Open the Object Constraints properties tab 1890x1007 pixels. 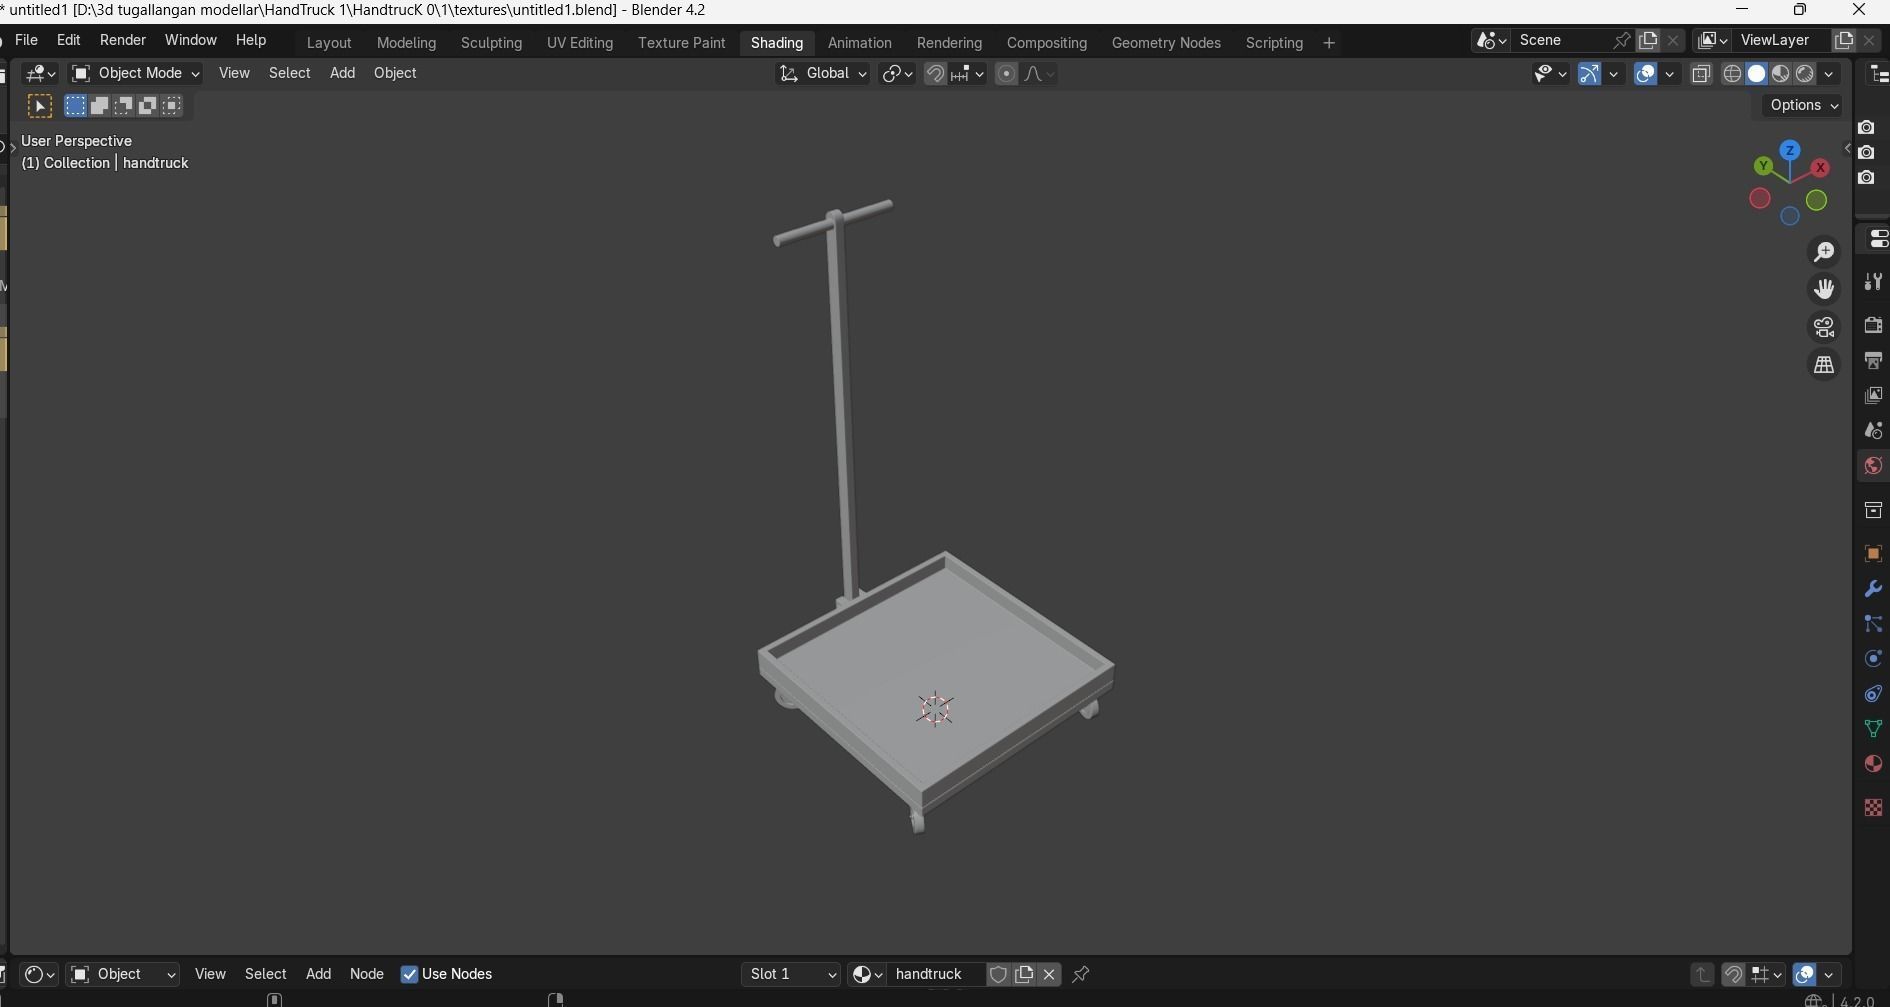[x=1873, y=693]
